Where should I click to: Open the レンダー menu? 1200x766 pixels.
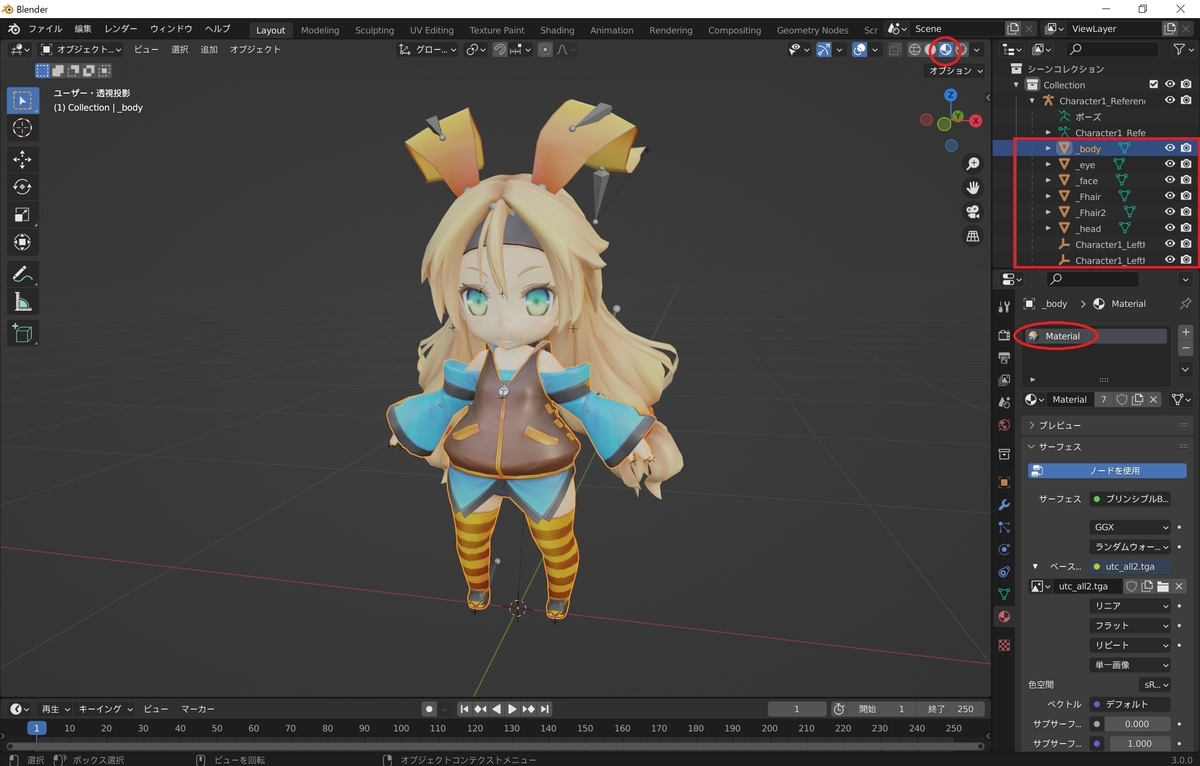coord(121,30)
